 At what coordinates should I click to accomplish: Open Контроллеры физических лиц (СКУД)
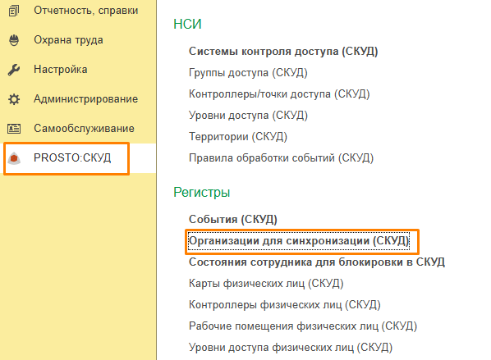[x=285, y=305]
